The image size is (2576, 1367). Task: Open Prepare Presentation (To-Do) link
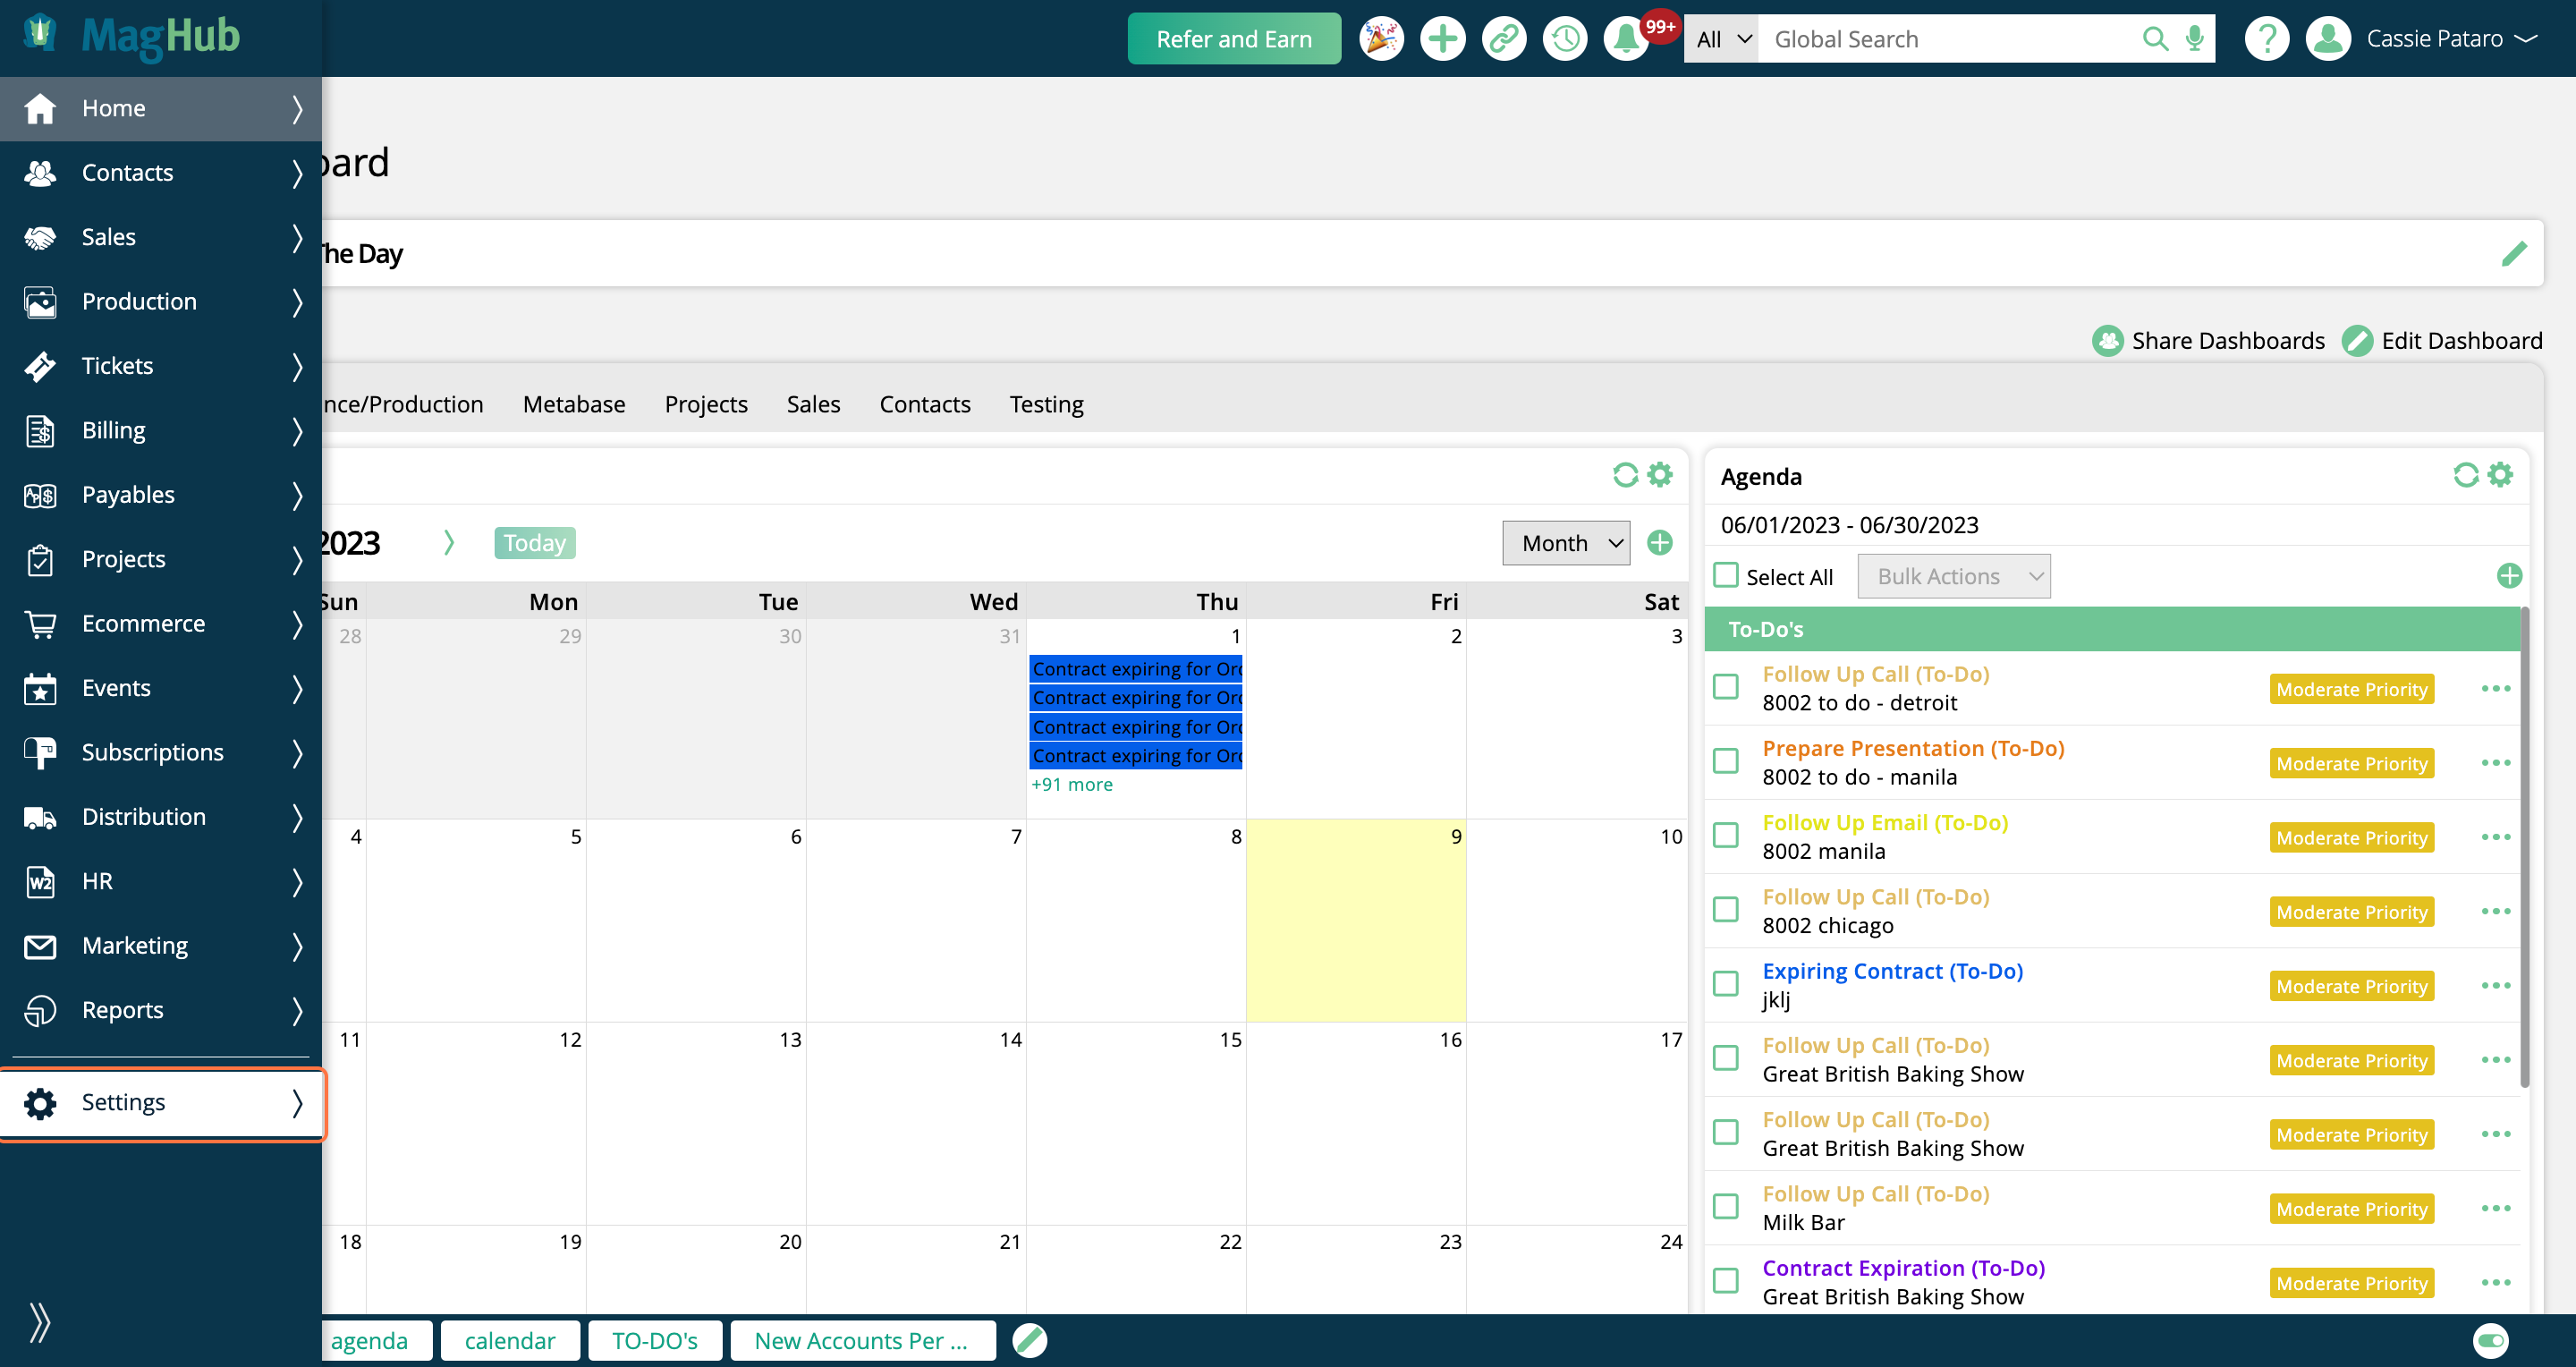click(1913, 748)
